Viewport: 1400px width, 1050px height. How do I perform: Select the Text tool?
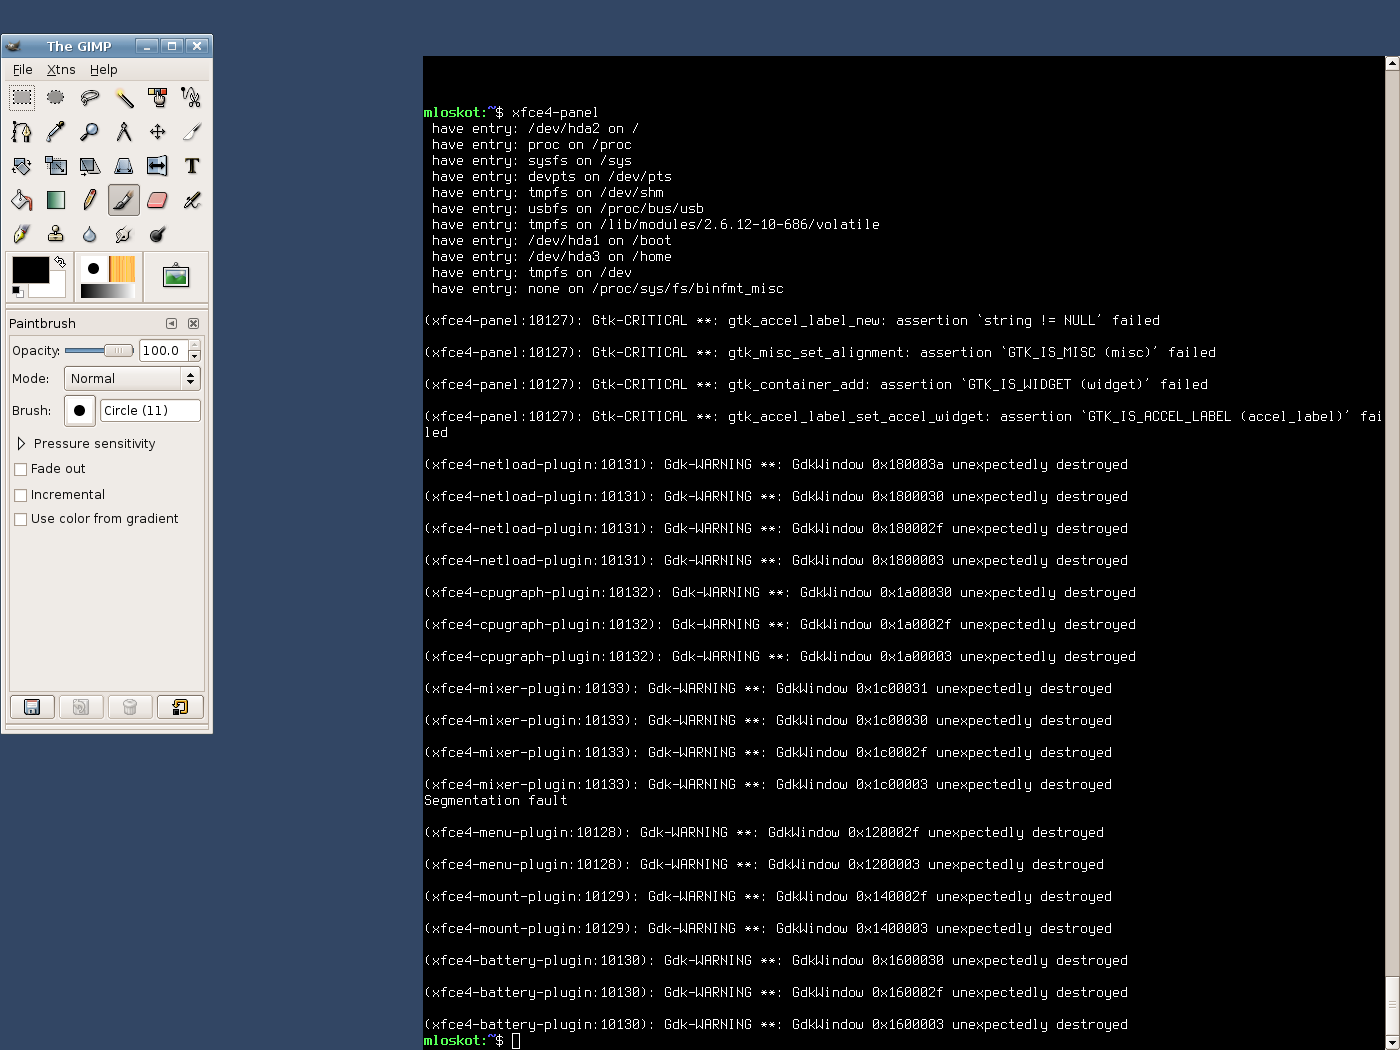pyautogui.click(x=192, y=166)
